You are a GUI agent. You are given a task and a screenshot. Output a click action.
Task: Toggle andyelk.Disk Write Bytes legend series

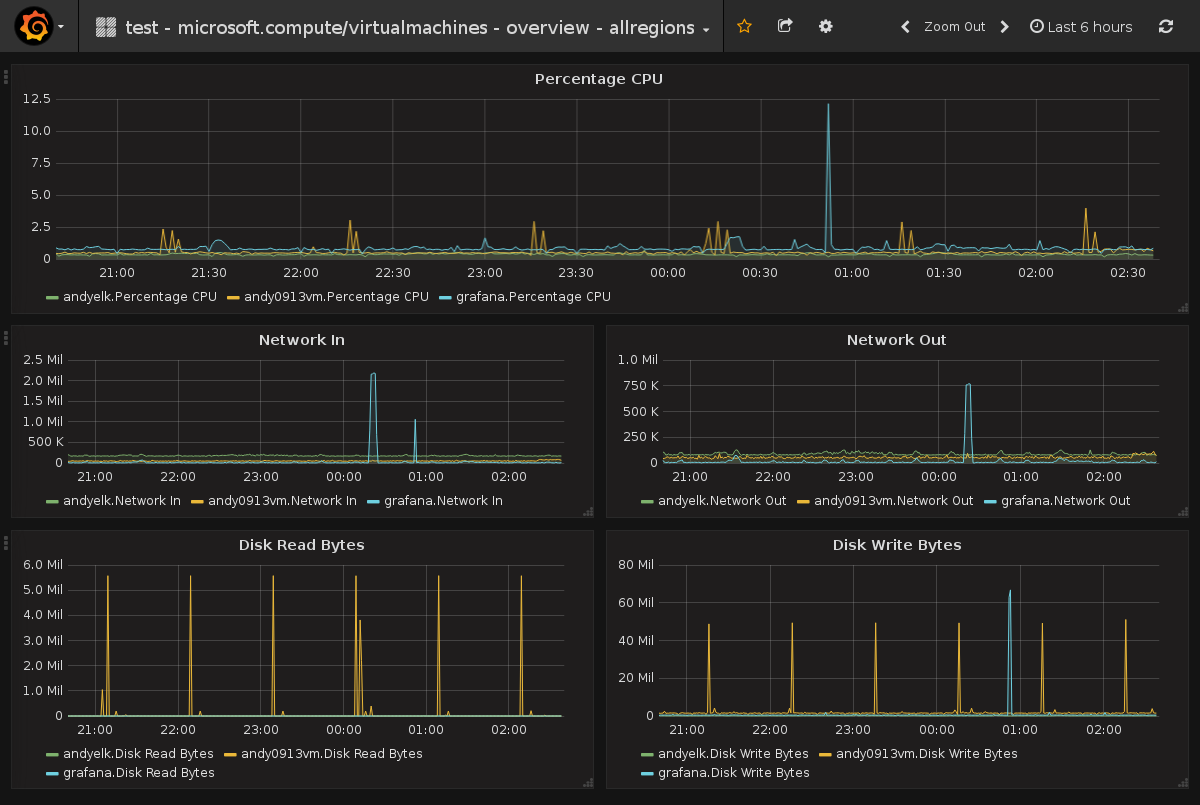tap(733, 754)
